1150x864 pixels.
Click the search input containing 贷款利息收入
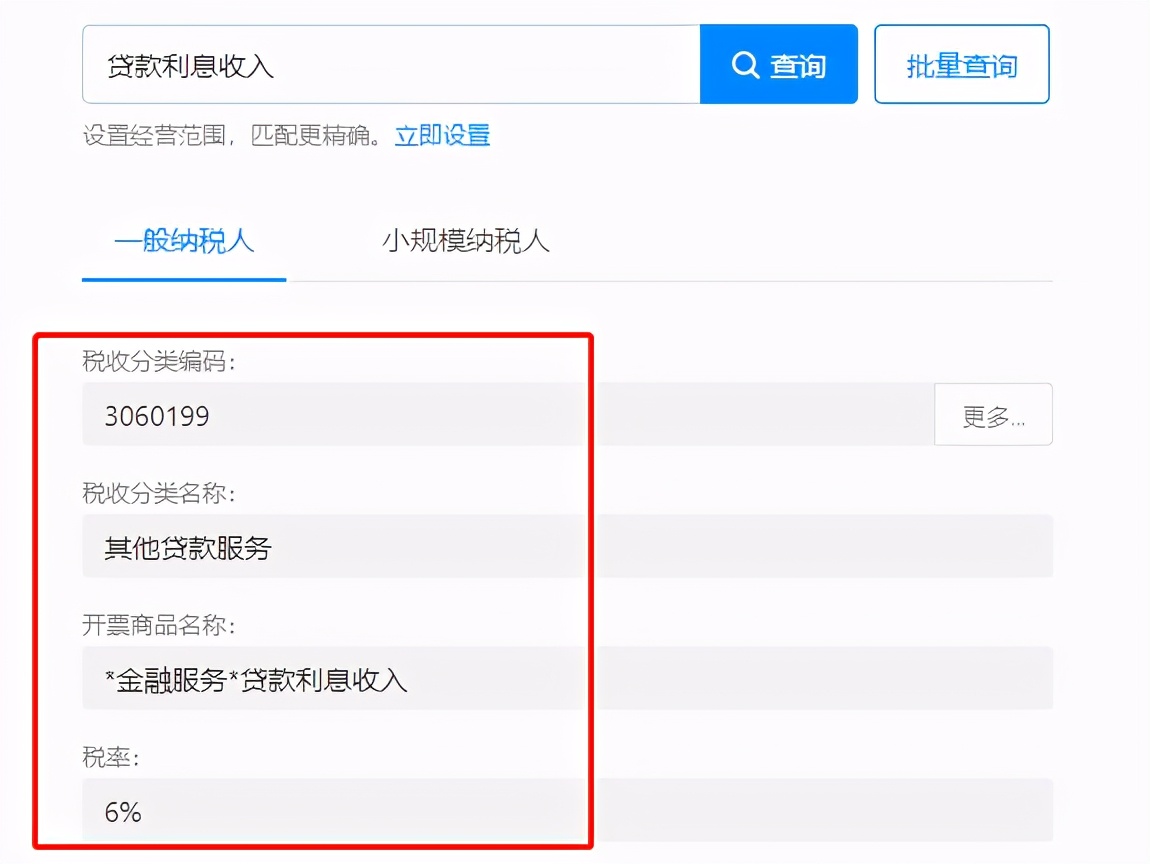pos(390,64)
